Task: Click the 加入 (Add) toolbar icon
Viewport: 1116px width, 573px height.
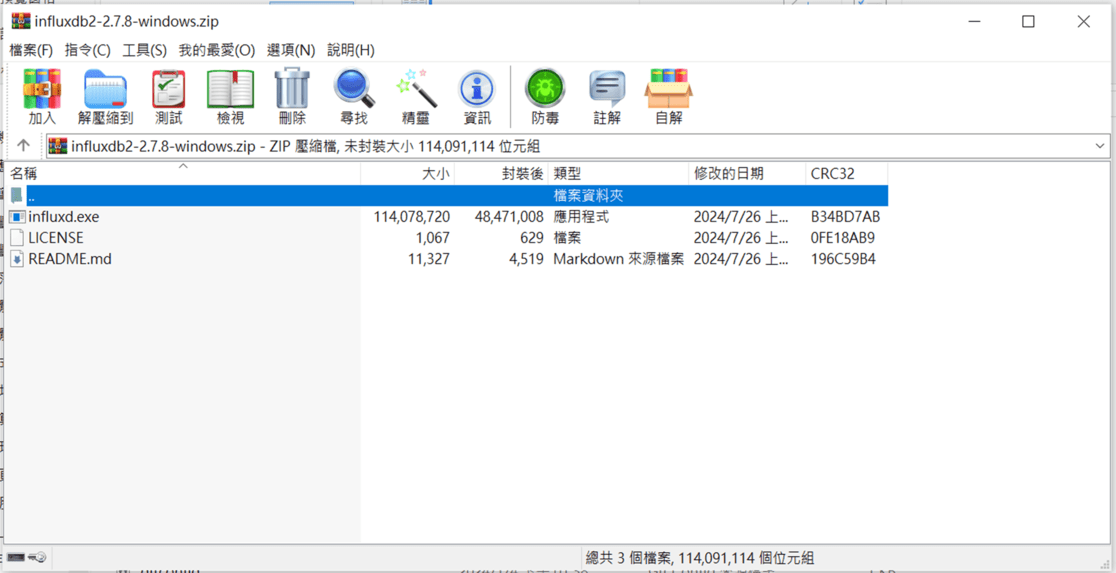Action: pos(41,88)
